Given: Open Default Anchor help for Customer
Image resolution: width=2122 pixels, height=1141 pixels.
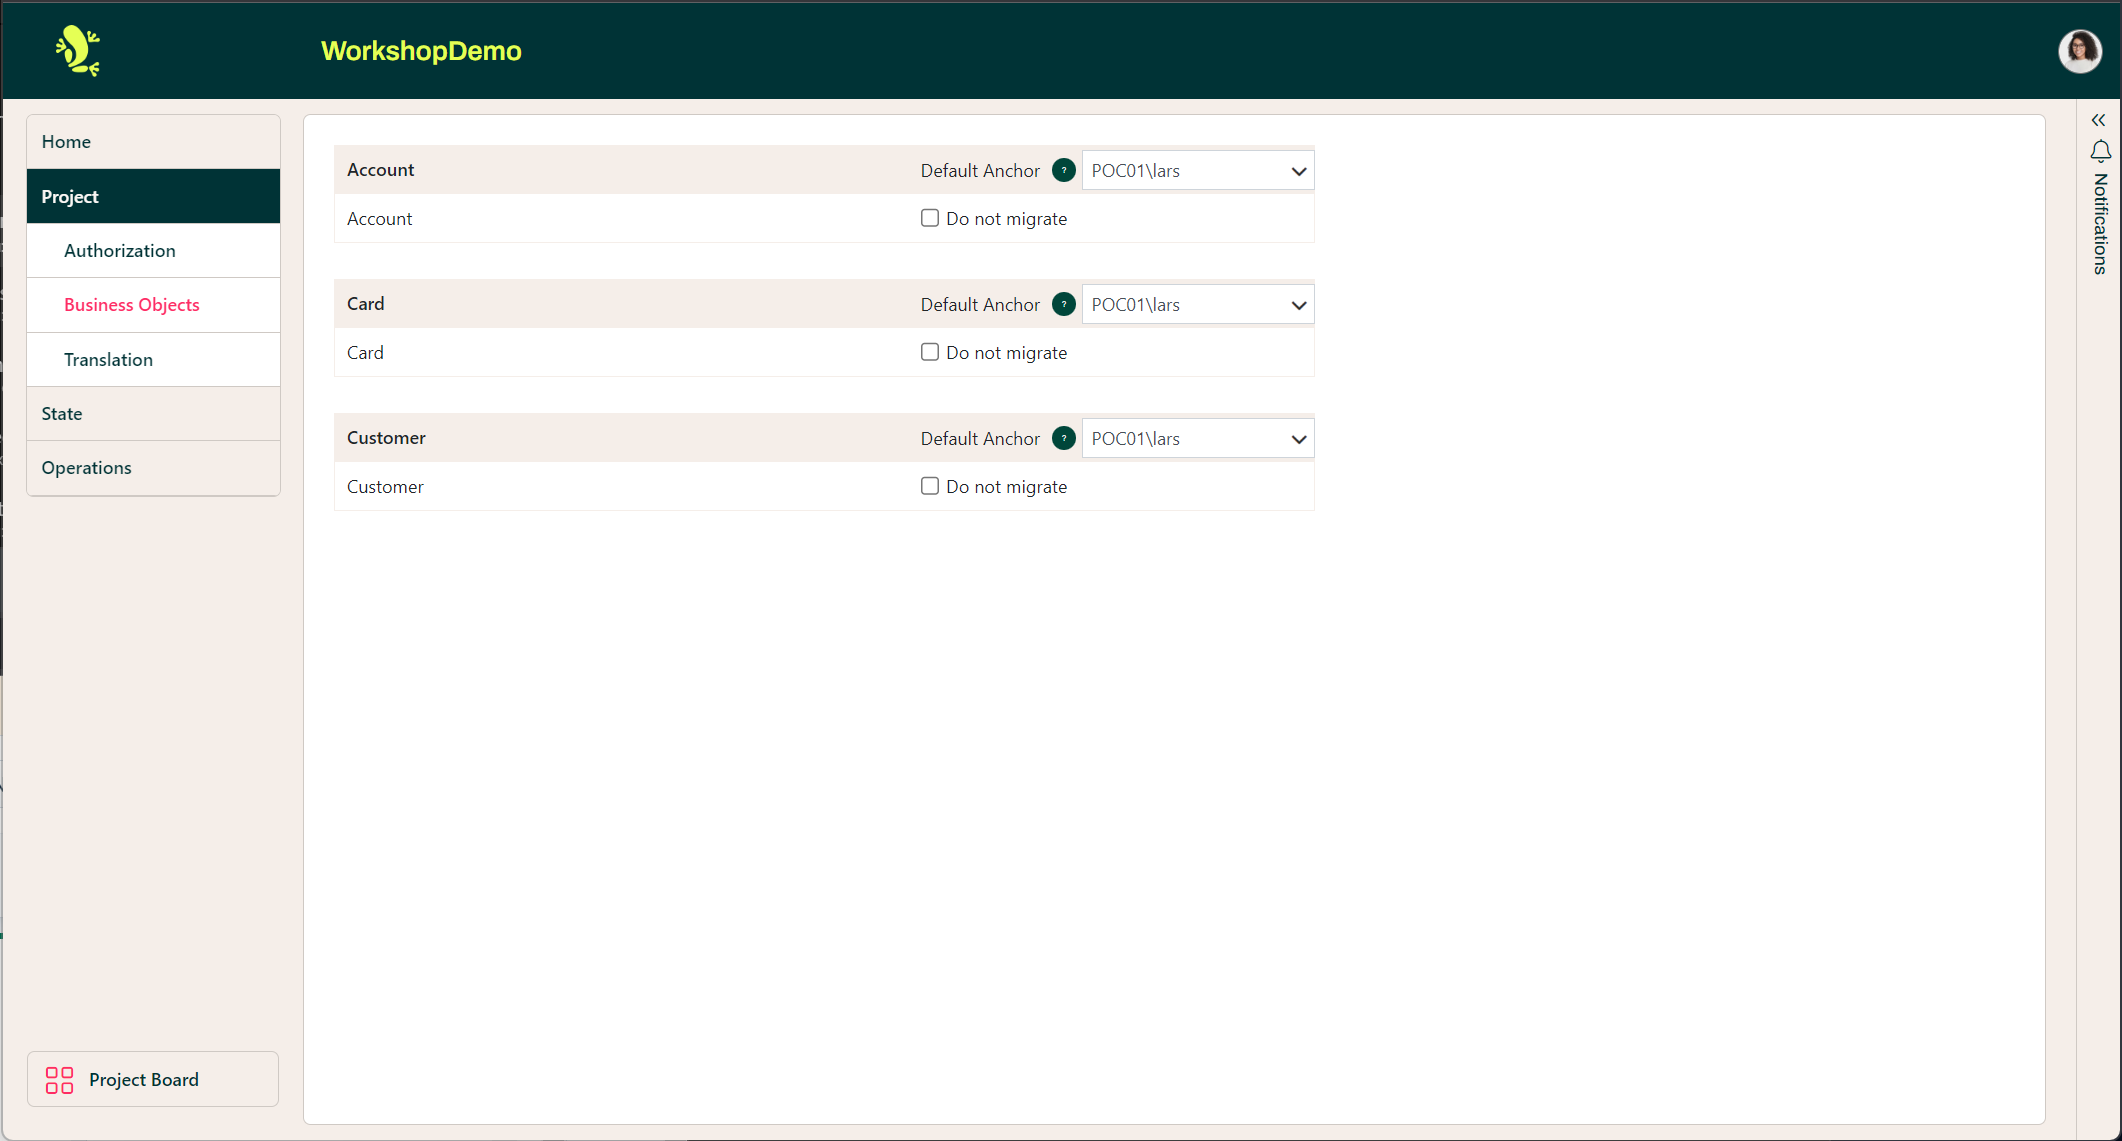Looking at the screenshot, I should (1063, 438).
